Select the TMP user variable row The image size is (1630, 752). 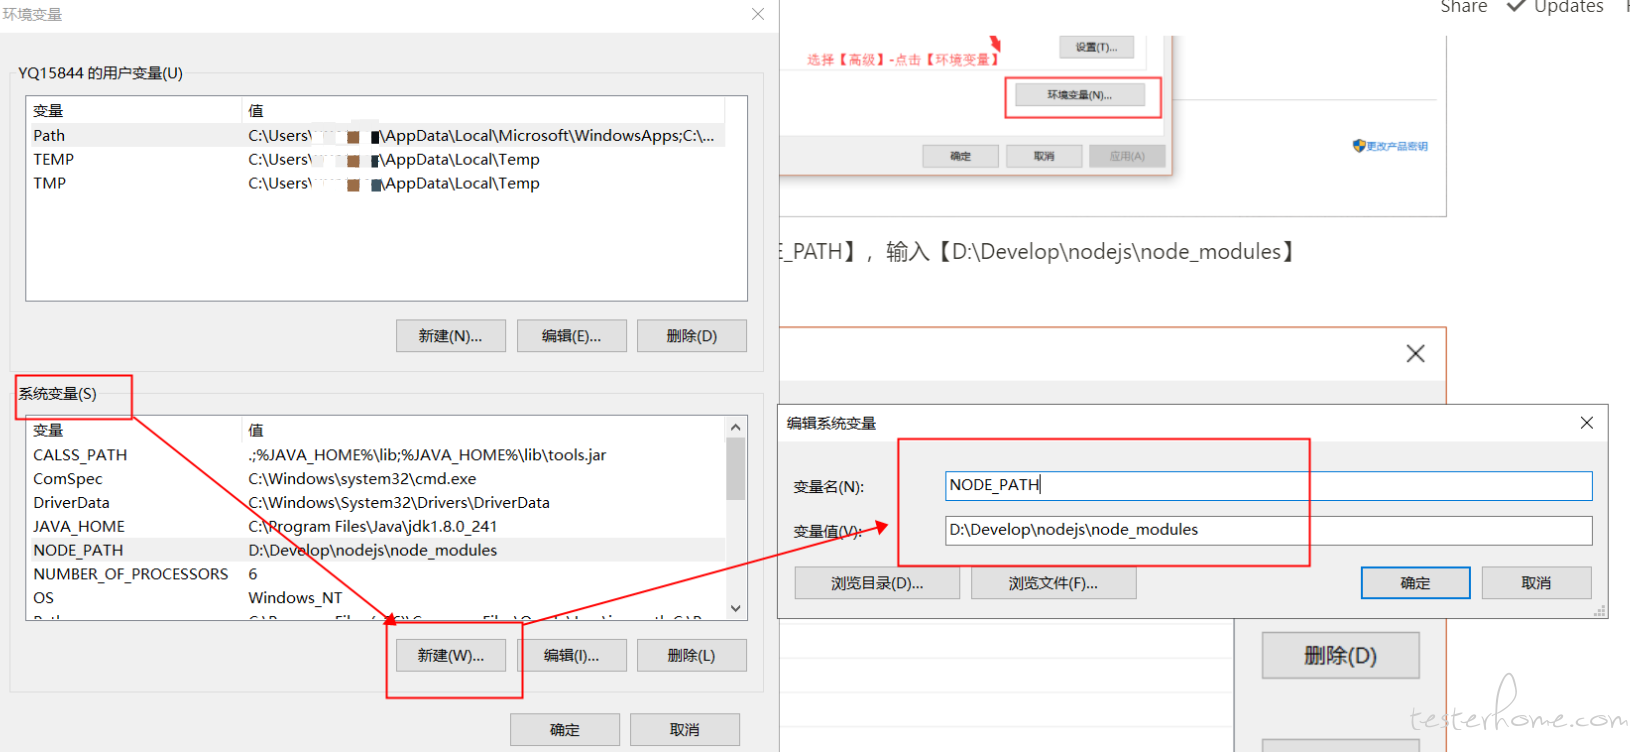(x=376, y=183)
